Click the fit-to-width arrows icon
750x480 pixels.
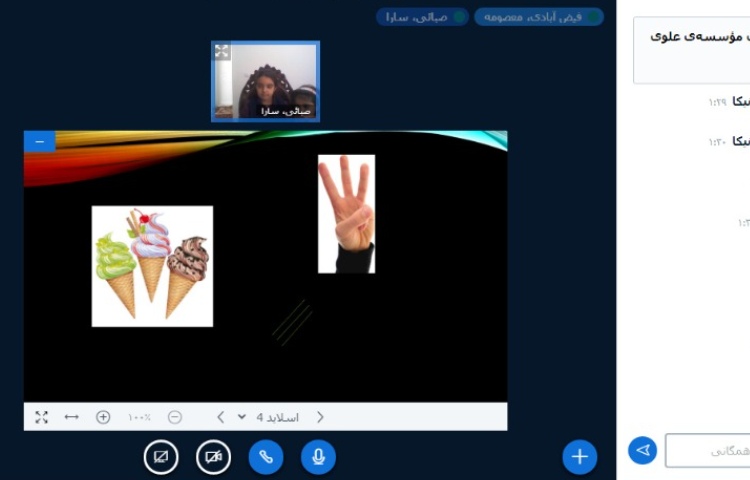pyautogui.click(x=71, y=417)
